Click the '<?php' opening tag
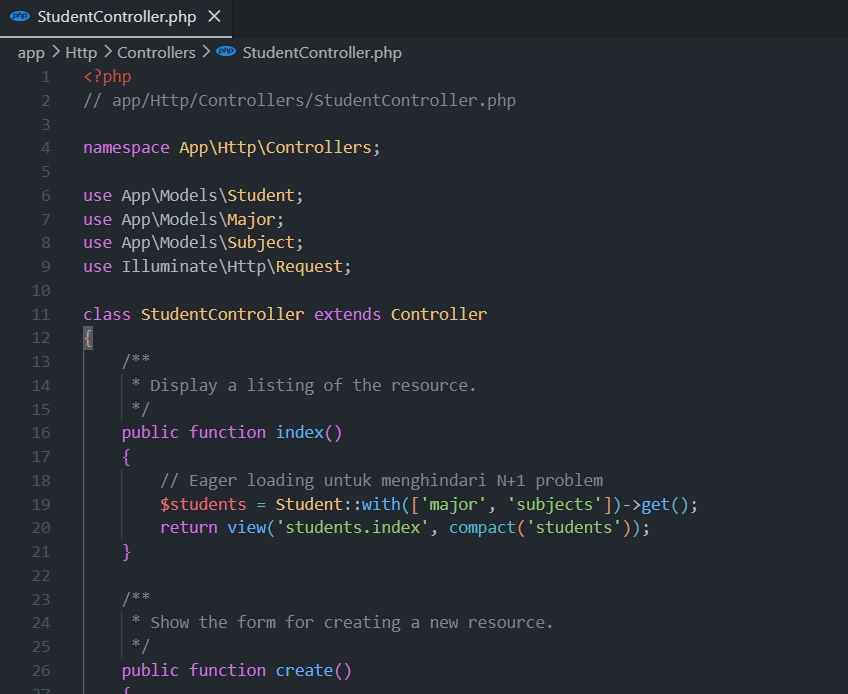Viewport: 848px width, 694px height. click(107, 77)
